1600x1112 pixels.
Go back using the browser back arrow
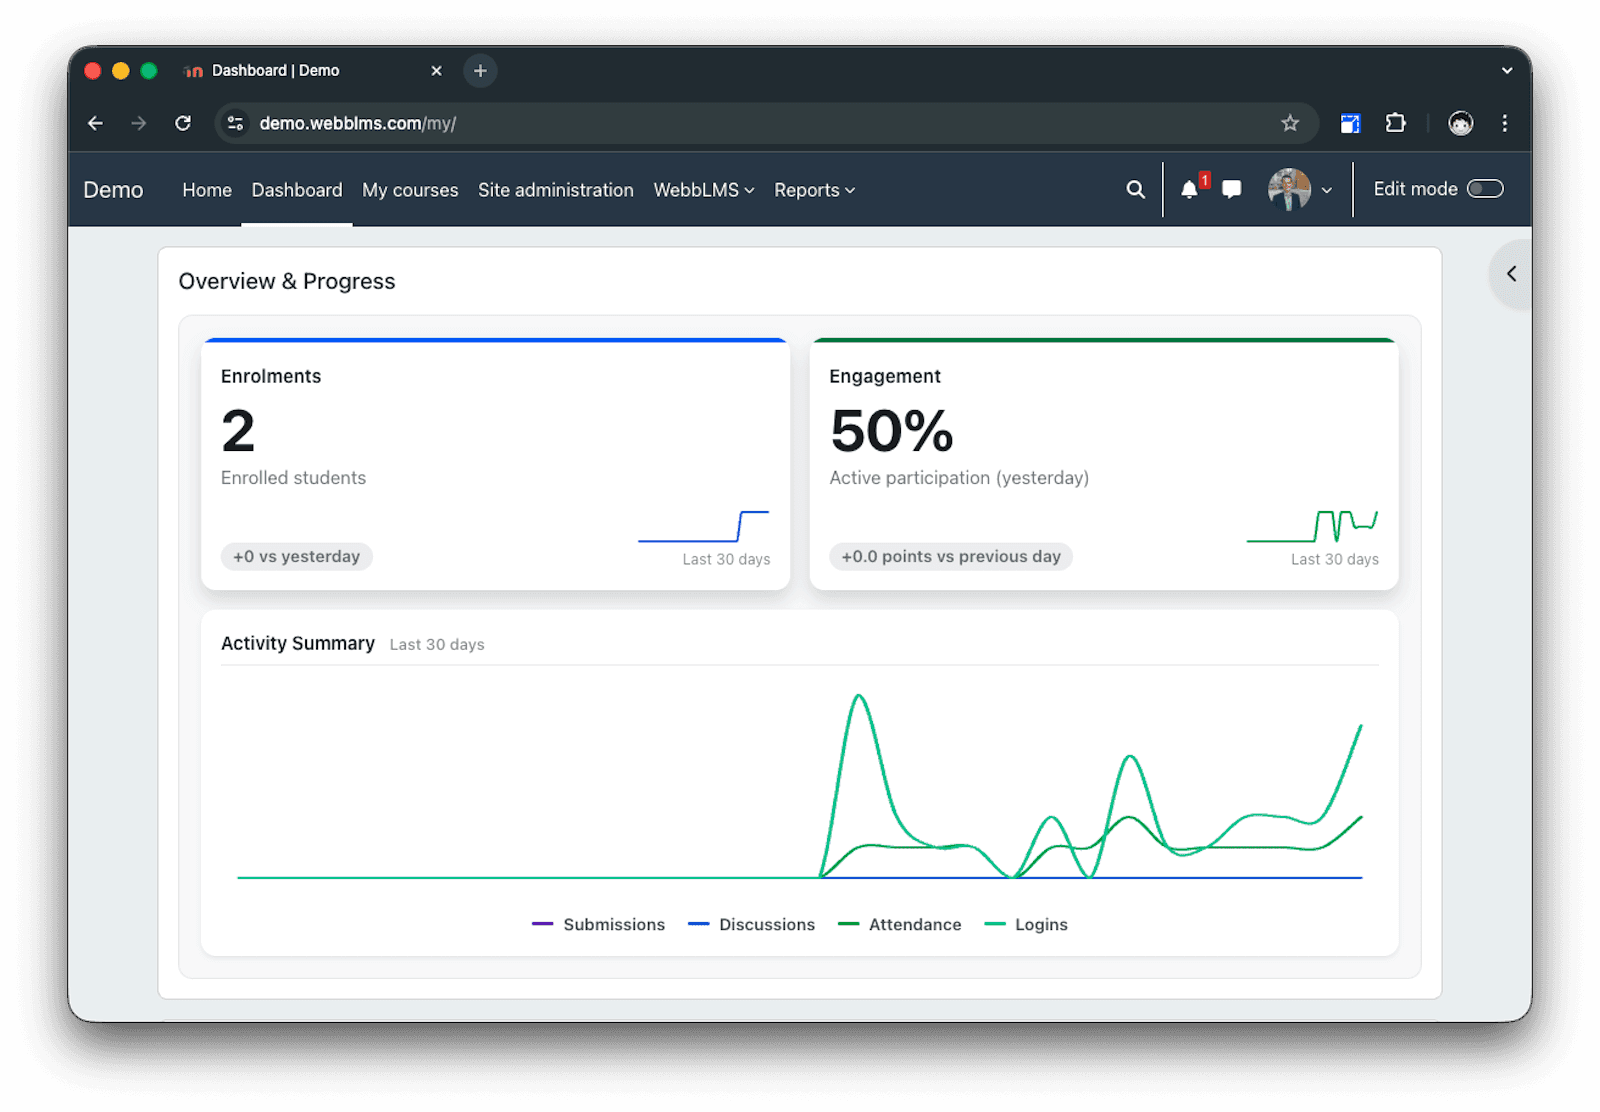[x=95, y=123]
